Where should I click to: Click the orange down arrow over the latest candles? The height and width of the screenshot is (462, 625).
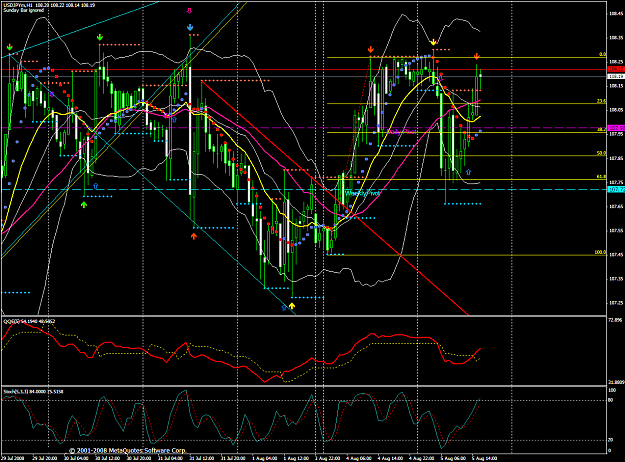[476, 57]
